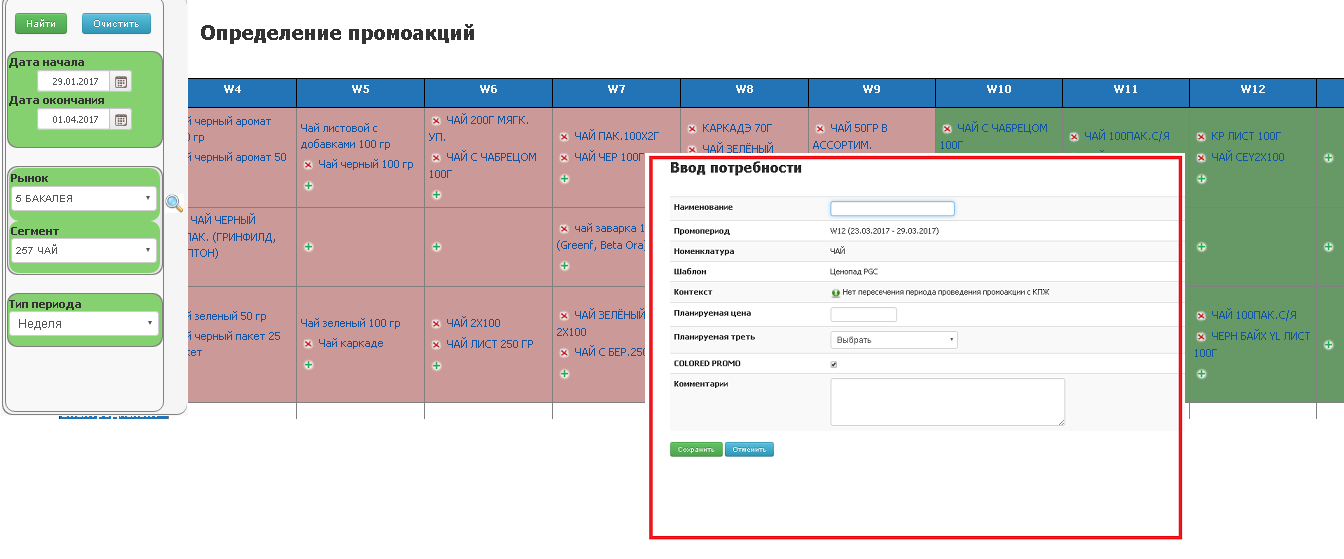Save the form with Сохранить
Screen dimensions: 1344x559
pos(696,449)
